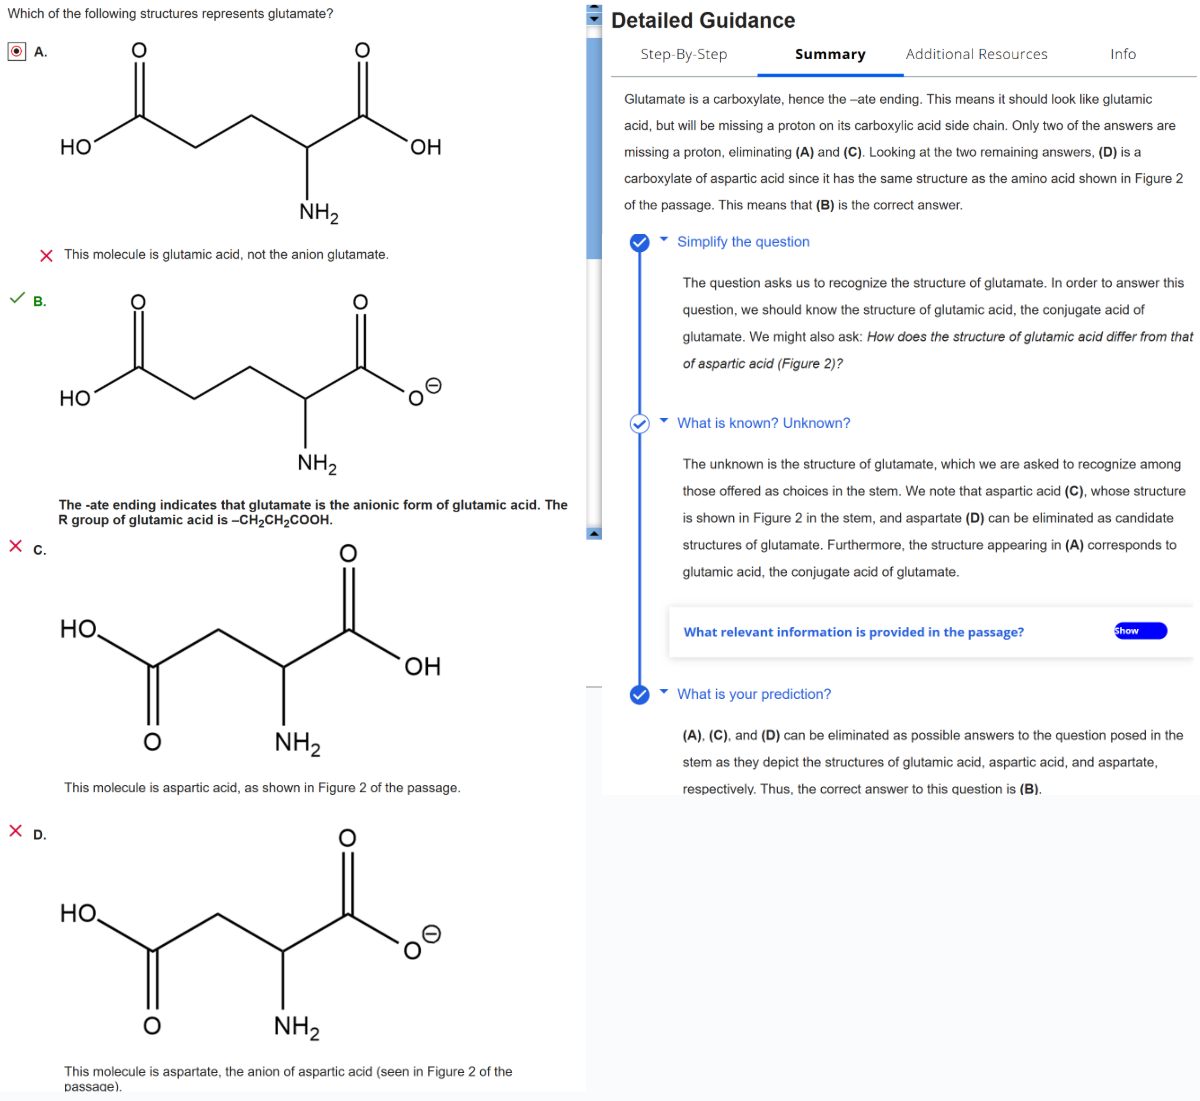1200x1101 pixels.
Task: Click the green checkmark beside answer B
Action: [x=17, y=298]
